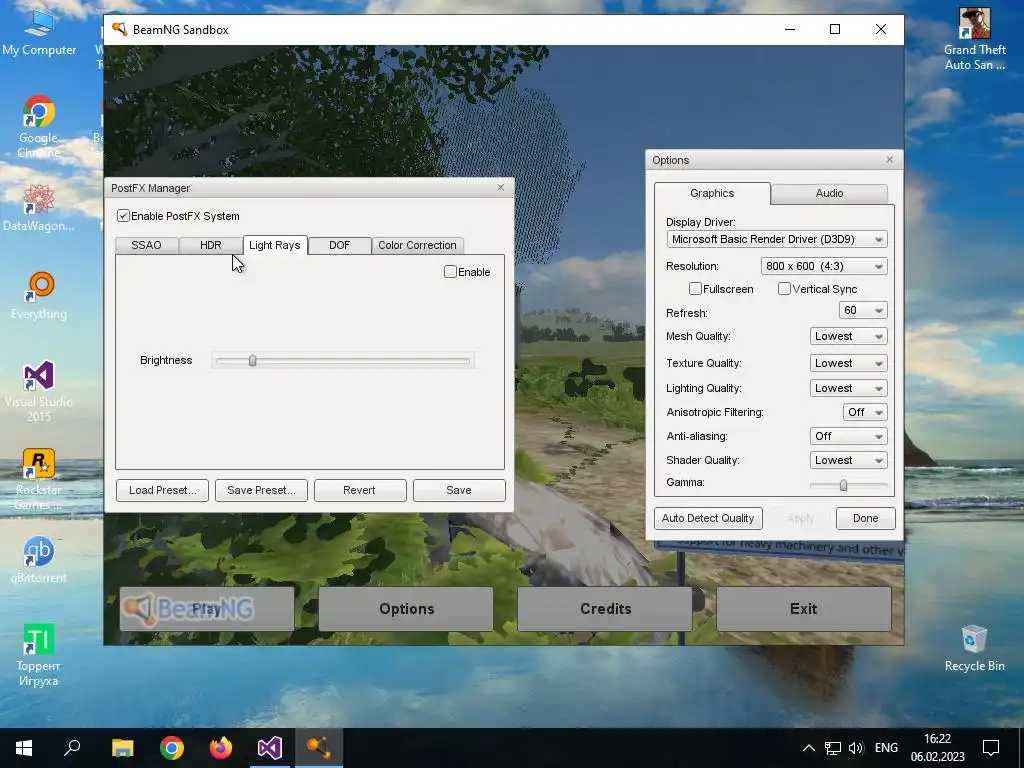The height and width of the screenshot is (768, 1024).
Task: Open the Refresh rate dropdown
Action: [863, 310]
